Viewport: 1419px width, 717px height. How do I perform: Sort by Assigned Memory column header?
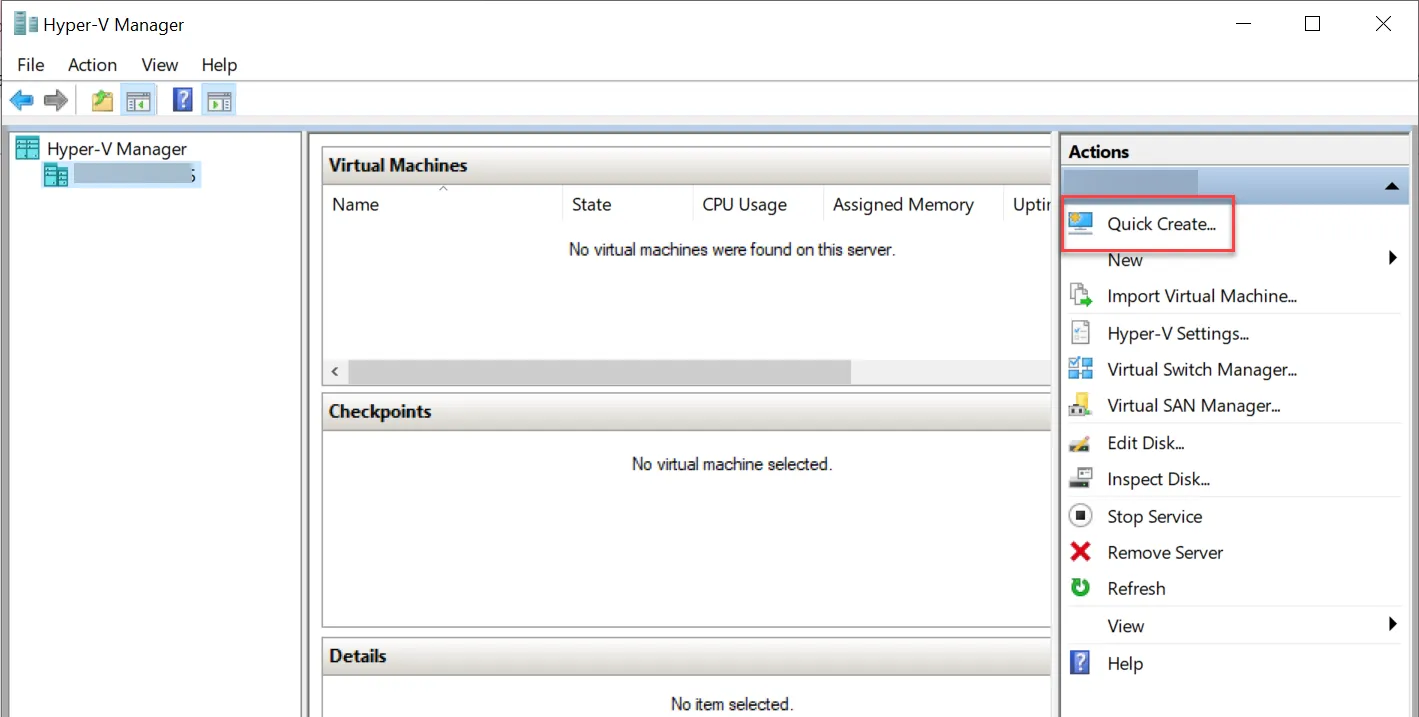913,204
